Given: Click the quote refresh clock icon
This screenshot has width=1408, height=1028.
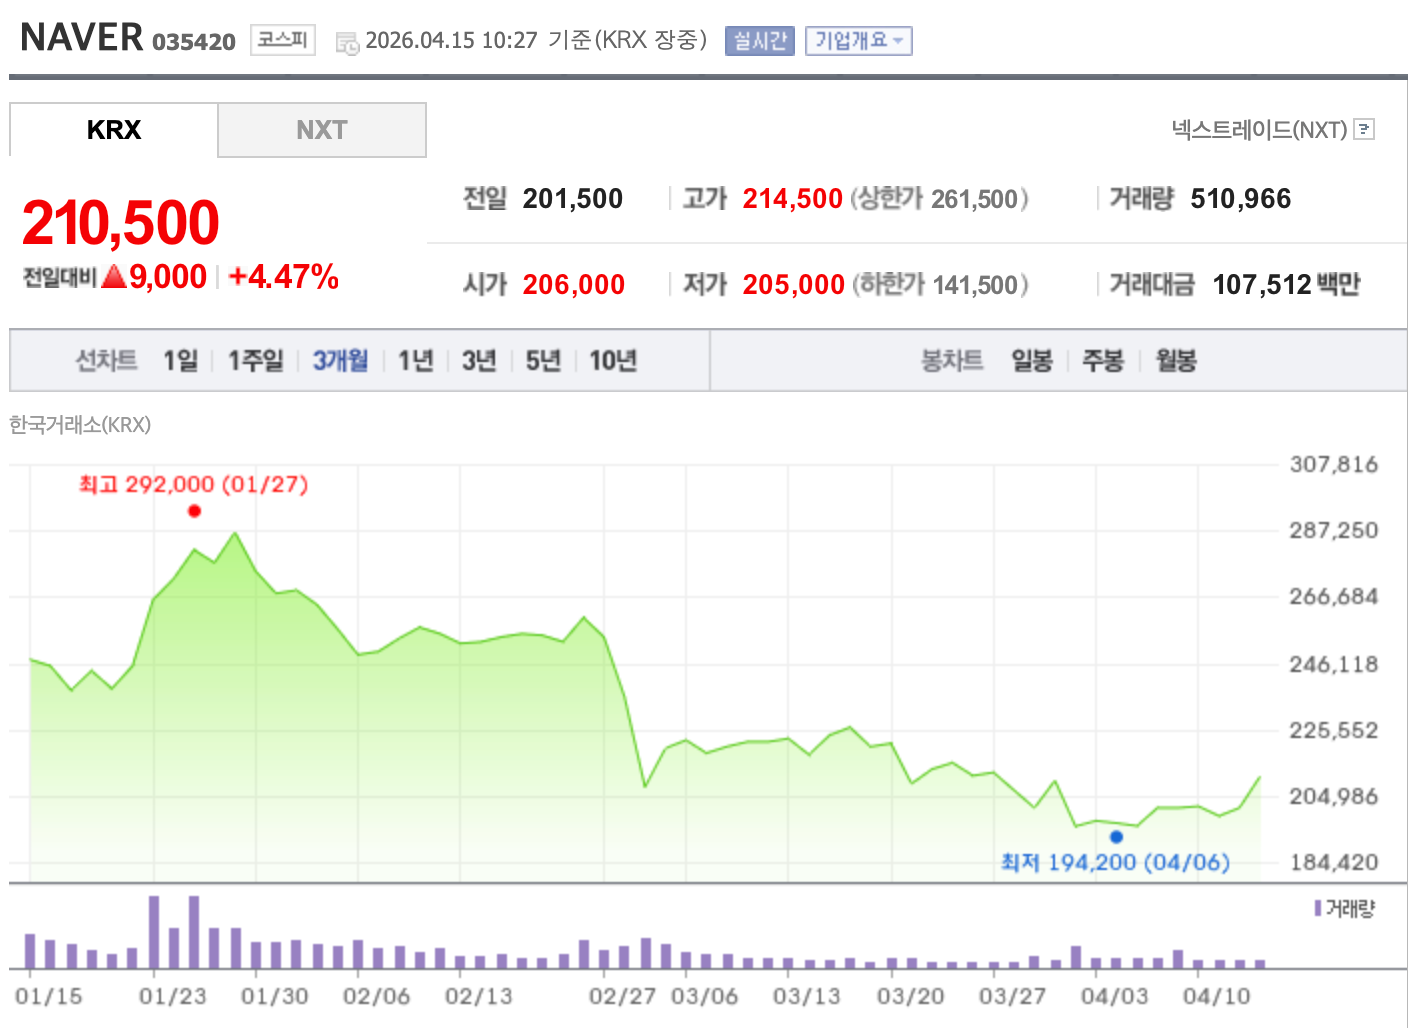Looking at the screenshot, I should click(x=348, y=41).
